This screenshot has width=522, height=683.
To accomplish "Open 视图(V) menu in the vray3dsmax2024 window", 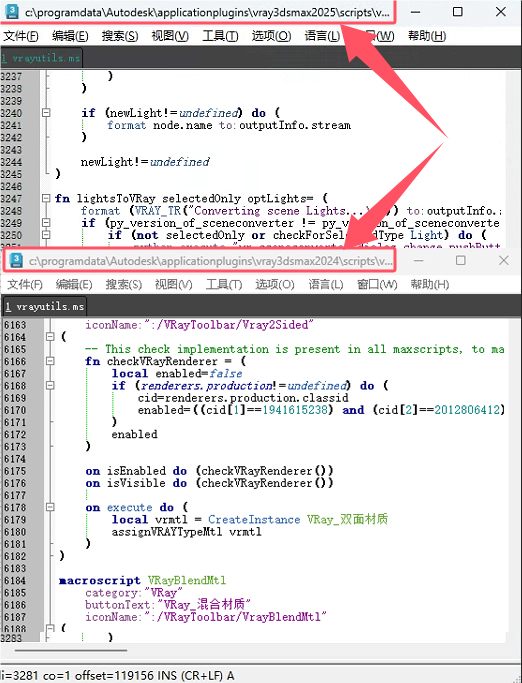I will pos(173,285).
